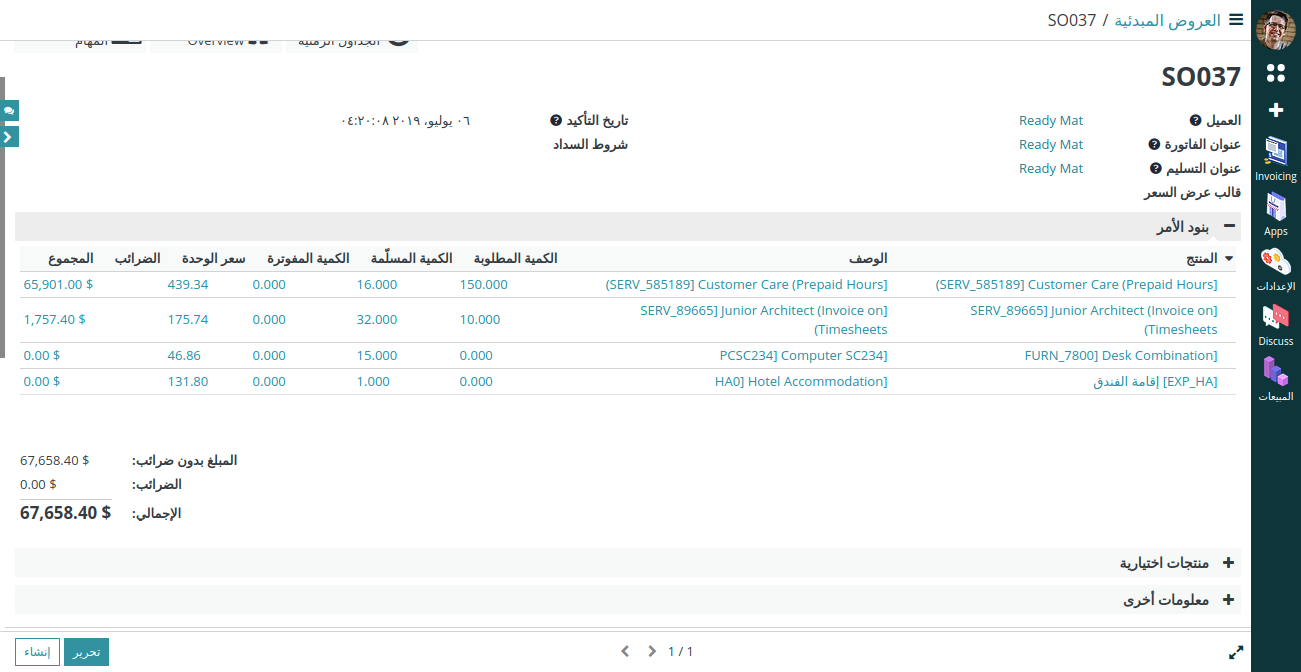Image resolution: width=1301 pixels, height=672 pixels.
Task: Expand the معلومات أخرى section
Action: click(1229, 600)
